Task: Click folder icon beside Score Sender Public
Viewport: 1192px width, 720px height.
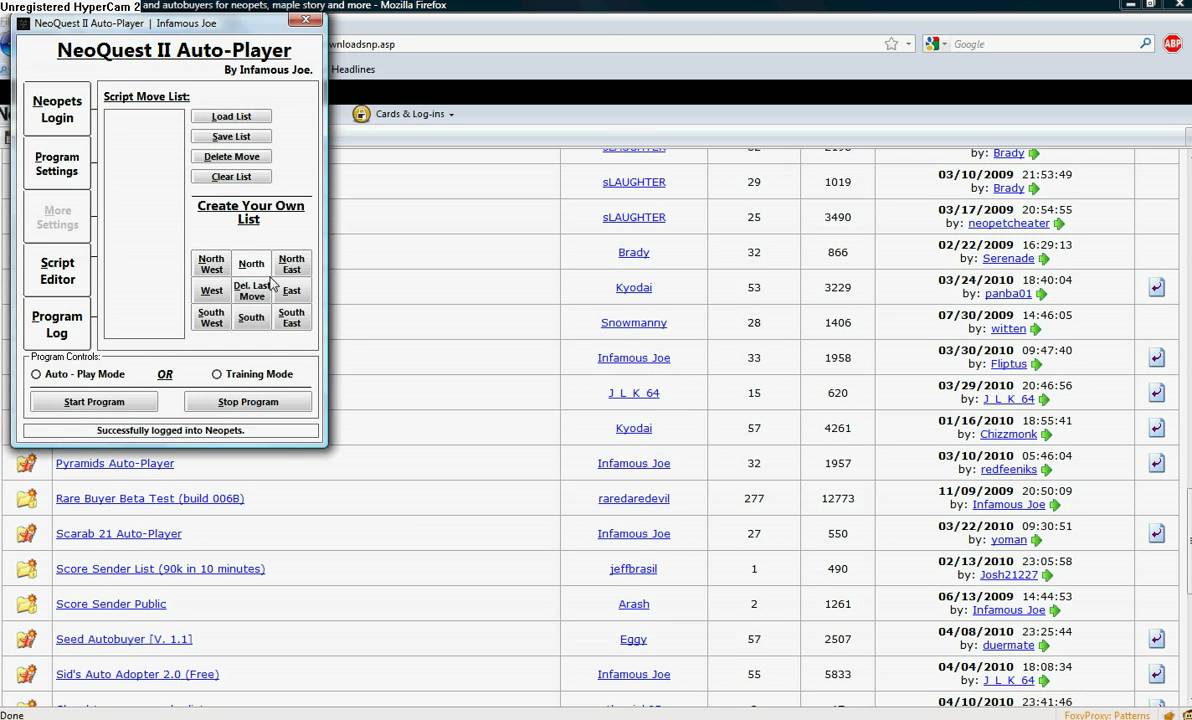Action: (x=27, y=604)
